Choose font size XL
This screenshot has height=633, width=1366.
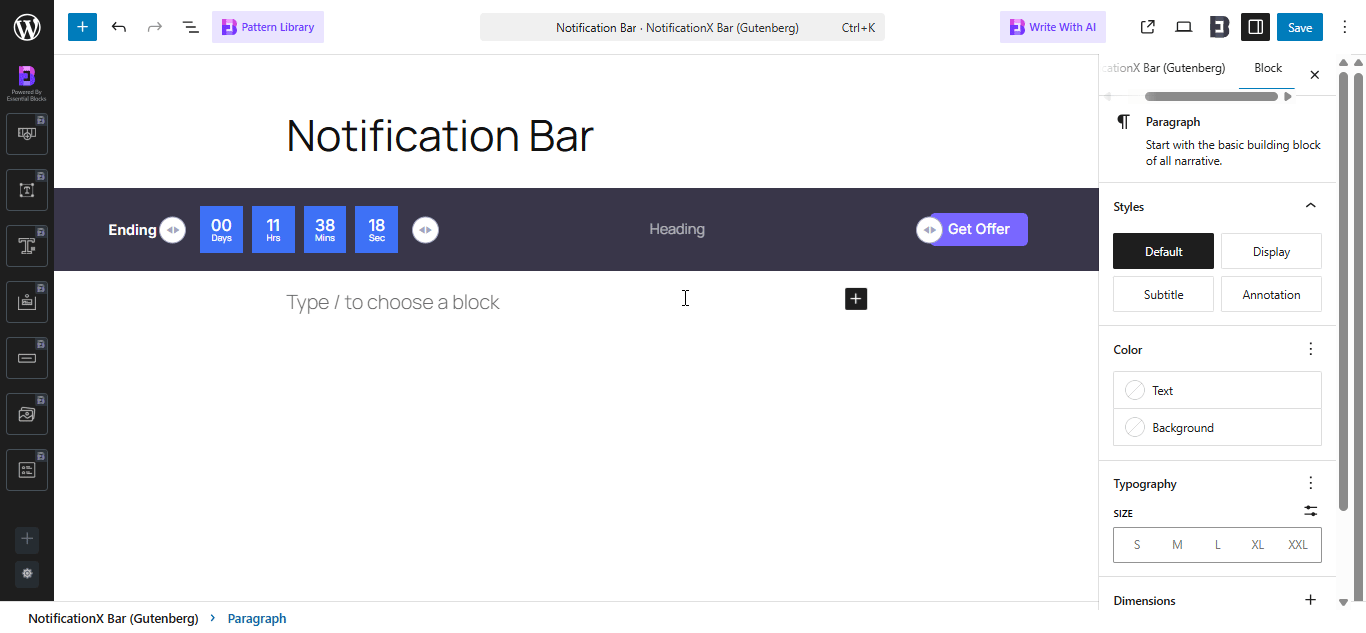tap(1258, 545)
